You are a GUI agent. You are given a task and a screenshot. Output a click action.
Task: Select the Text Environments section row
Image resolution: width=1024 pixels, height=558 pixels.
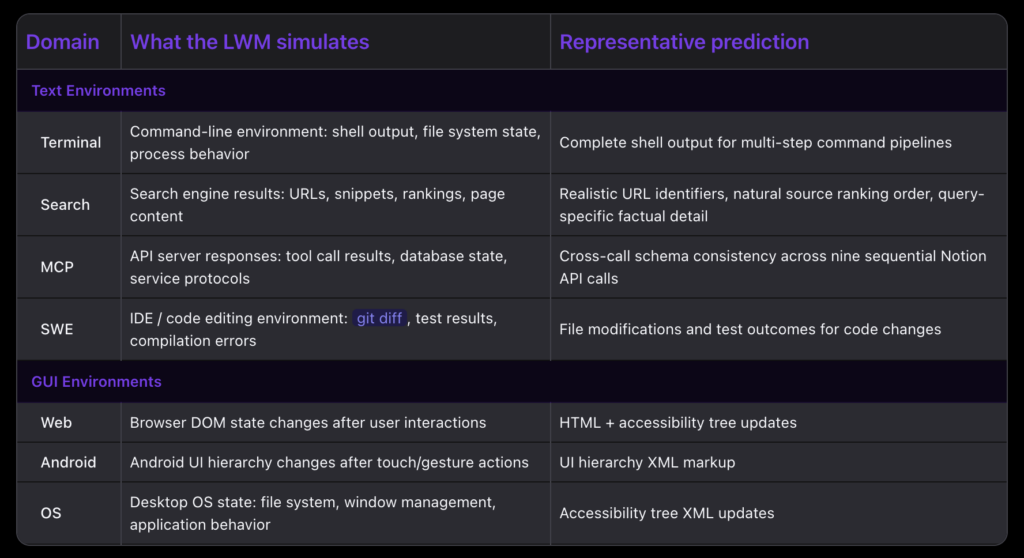512,91
